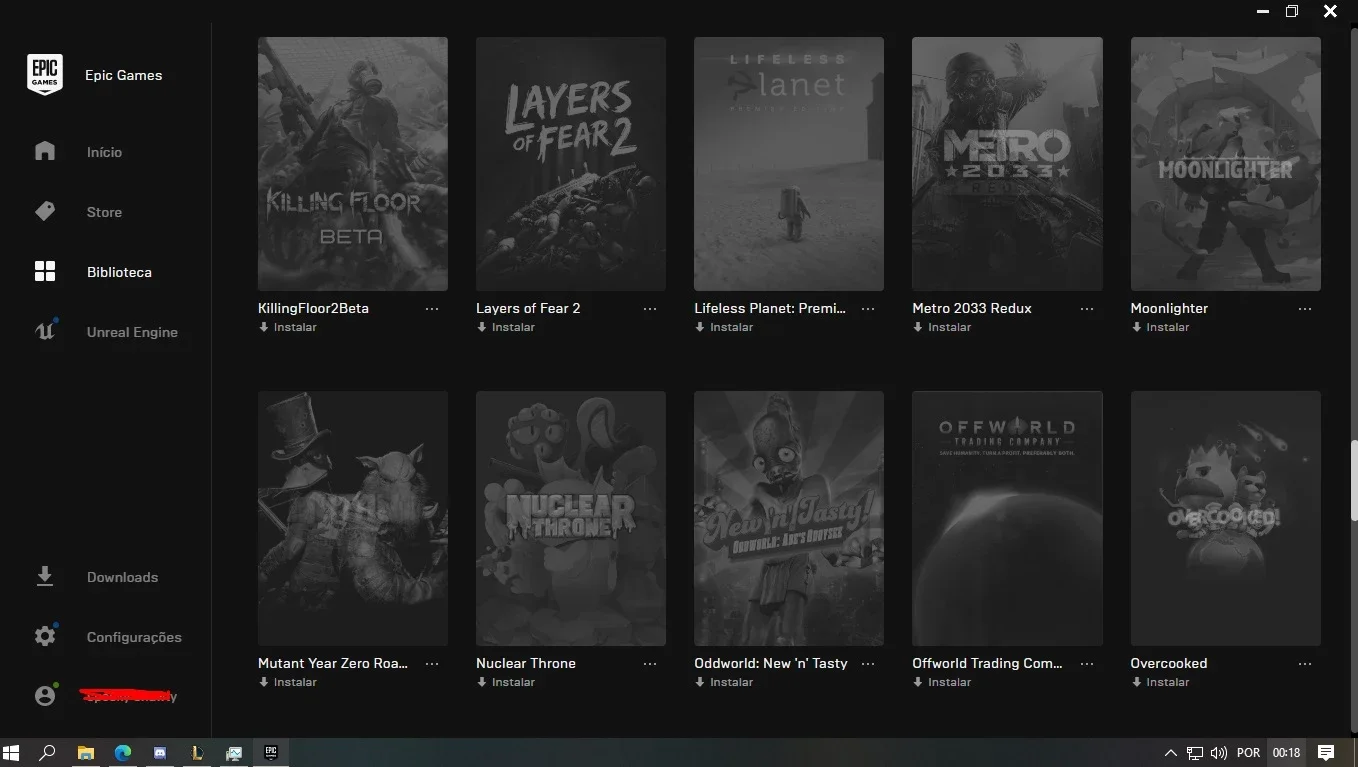This screenshot has width=1358, height=767.
Task: Open the Nuclear Throne cover thumbnail
Action: coord(571,518)
